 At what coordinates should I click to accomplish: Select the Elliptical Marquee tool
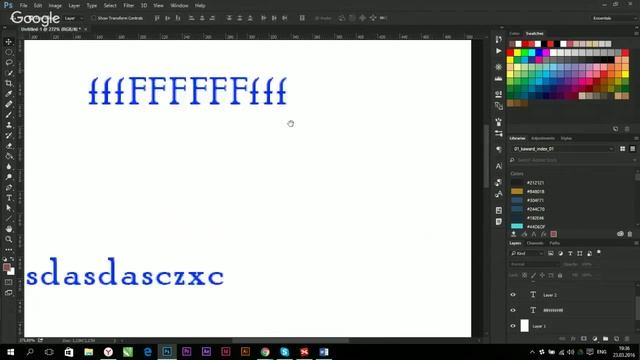pos(9,52)
